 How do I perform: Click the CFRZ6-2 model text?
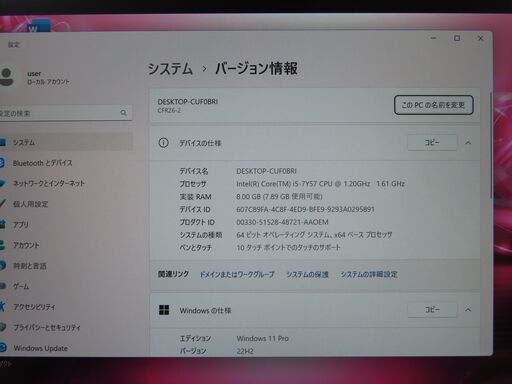tap(169, 110)
